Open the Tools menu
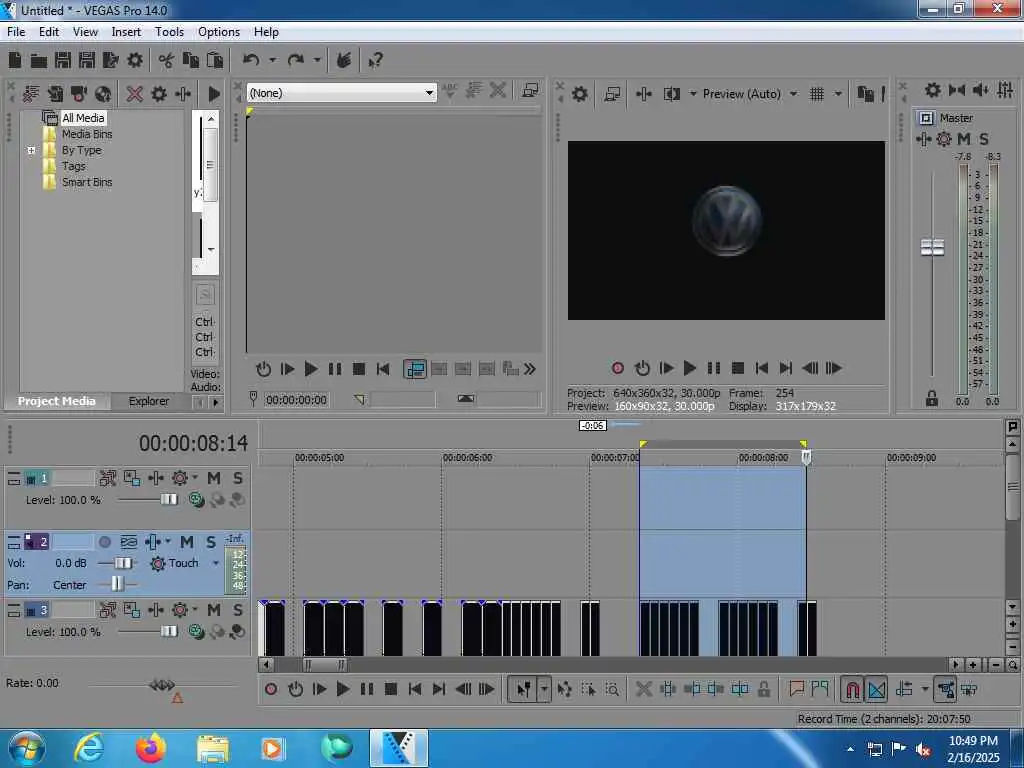Image resolution: width=1024 pixels, height=768 pixels. coord(169,32)
